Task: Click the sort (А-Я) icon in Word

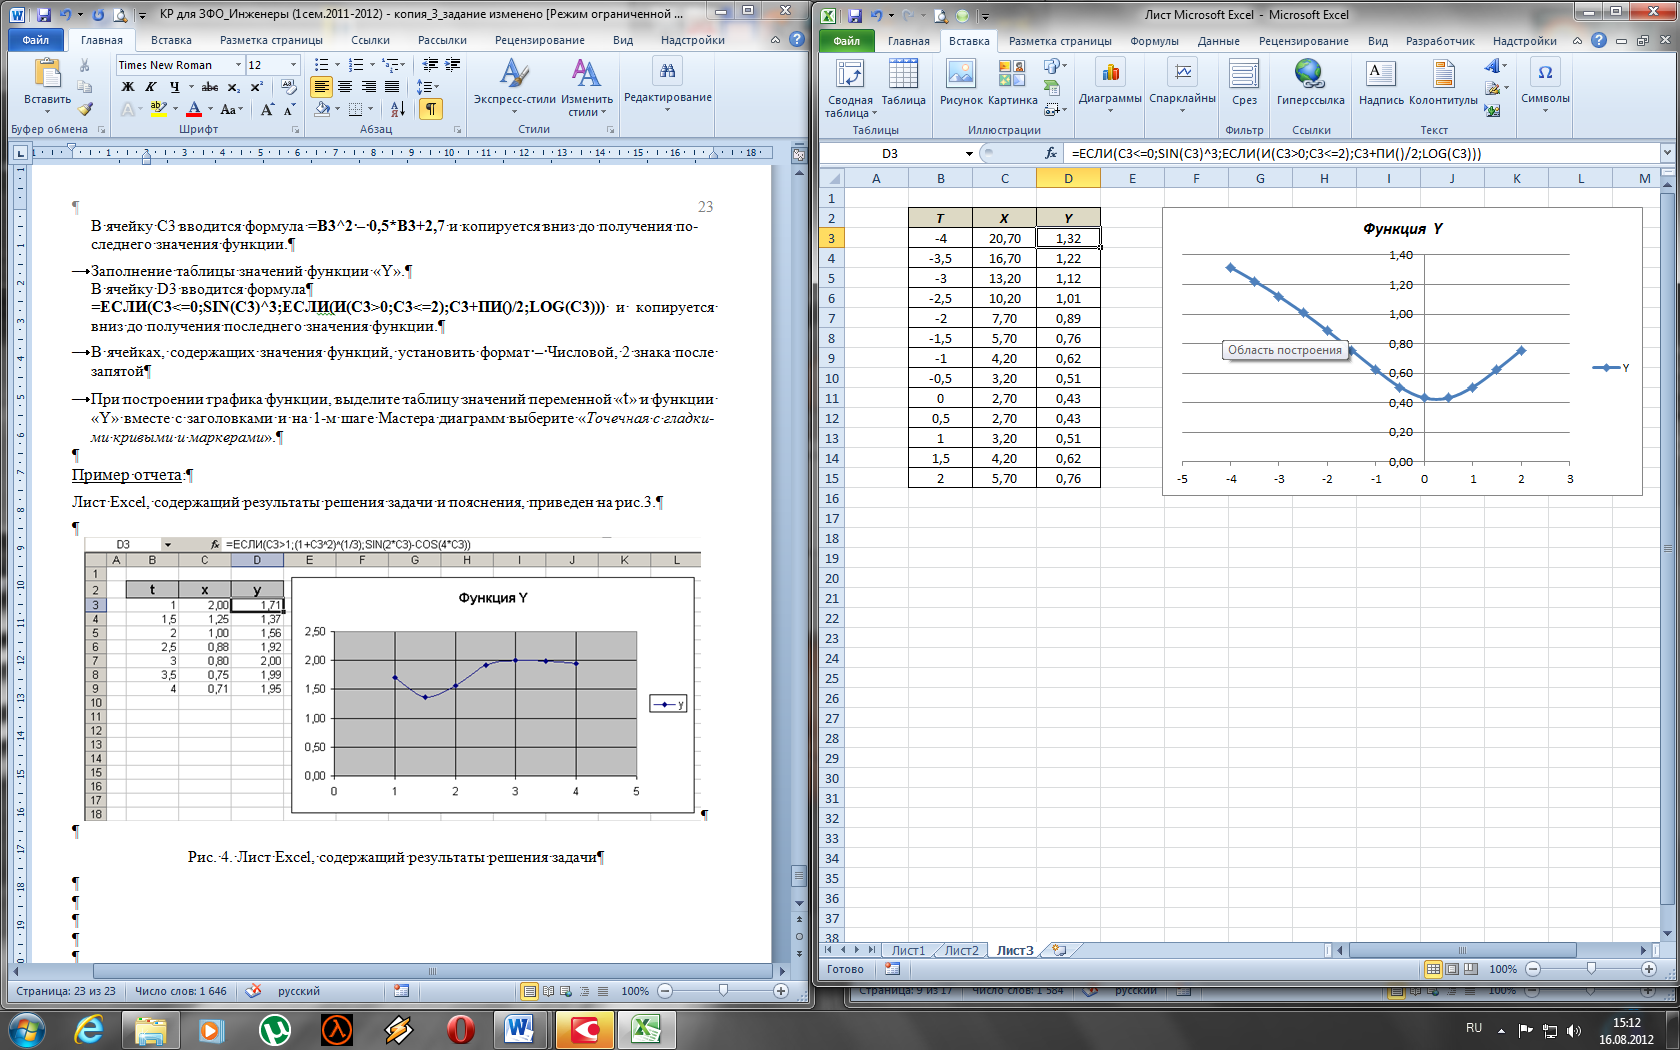Action: 397,109
